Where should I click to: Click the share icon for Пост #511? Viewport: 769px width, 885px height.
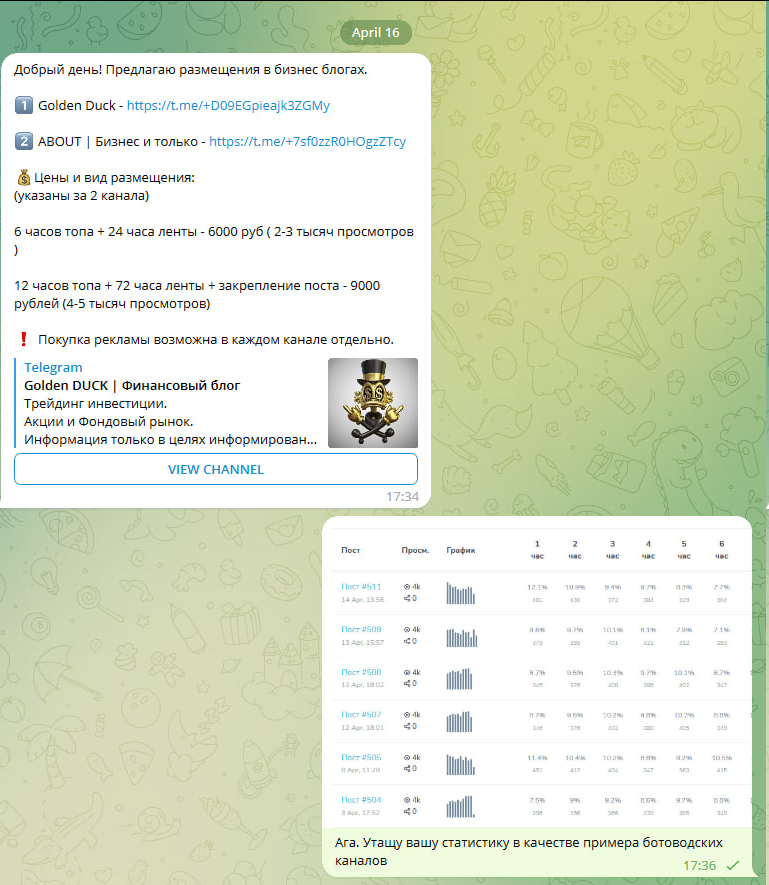point(407,598)
